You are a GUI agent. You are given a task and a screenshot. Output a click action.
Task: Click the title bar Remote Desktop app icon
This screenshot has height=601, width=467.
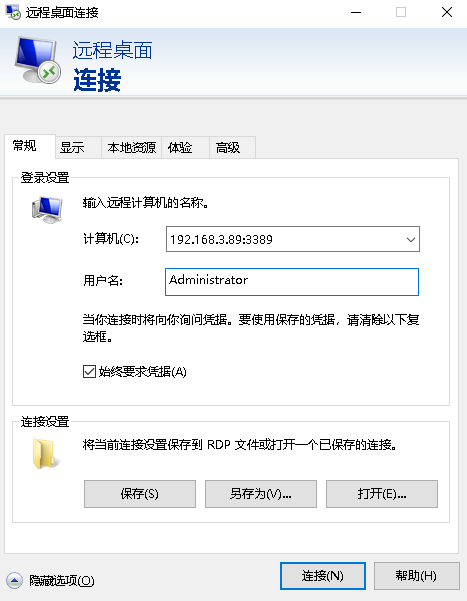tap(13, 12)
